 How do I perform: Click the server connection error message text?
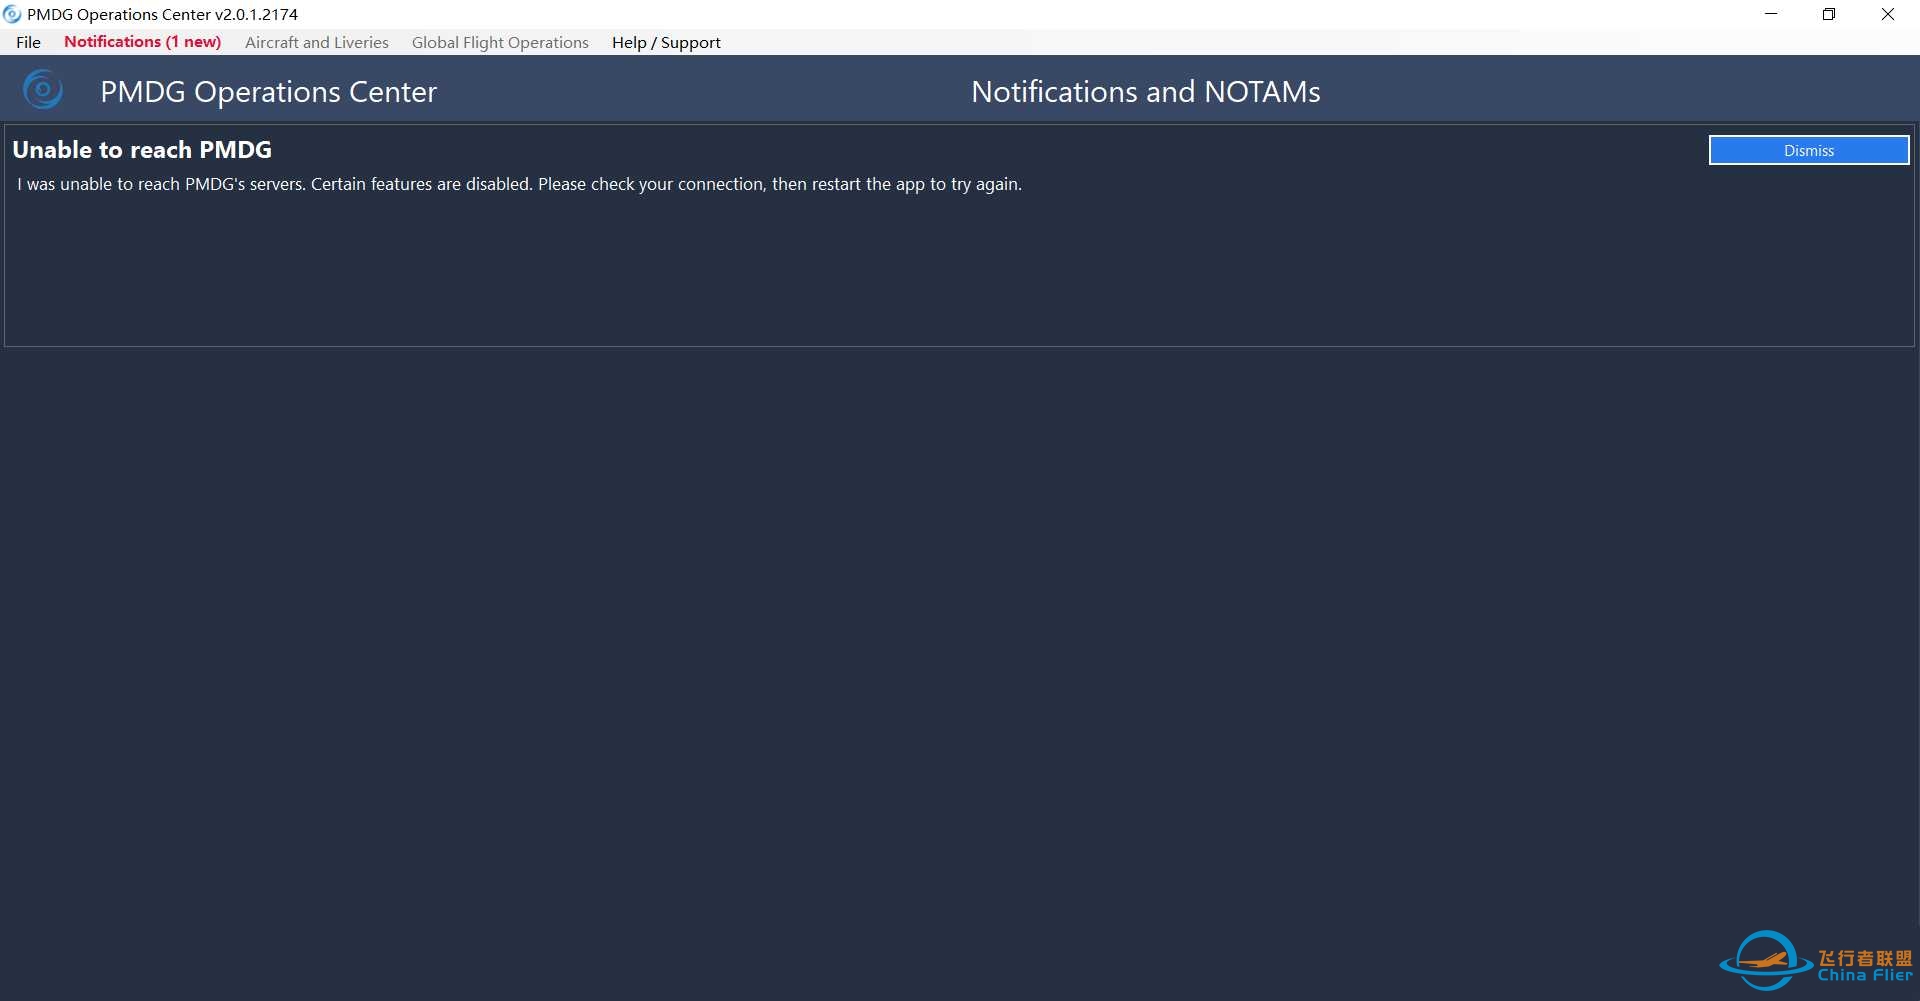click(519, 184)
